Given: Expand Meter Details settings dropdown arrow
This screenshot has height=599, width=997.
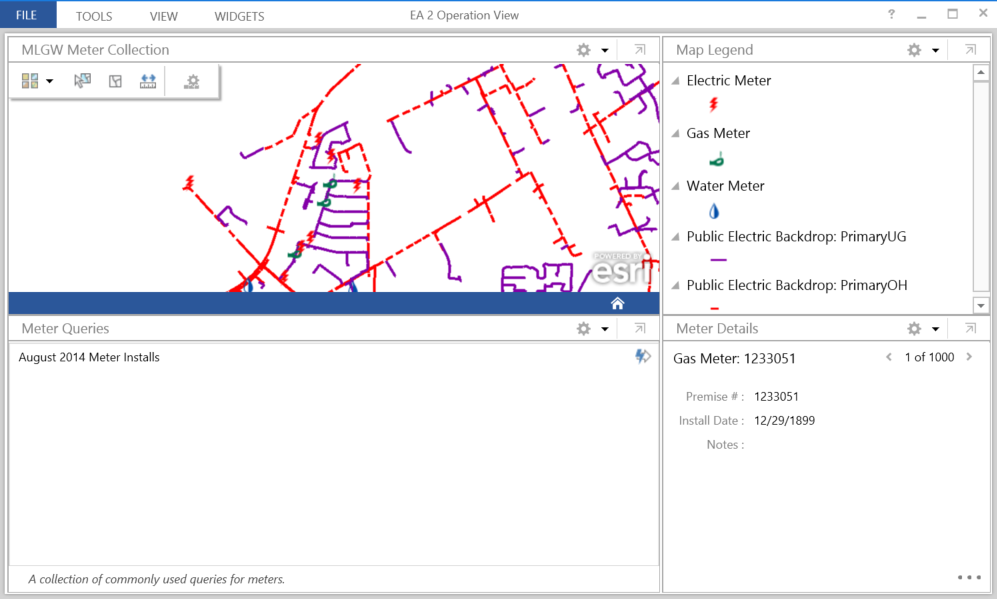Looking at the screenshot, I should 935,329.
